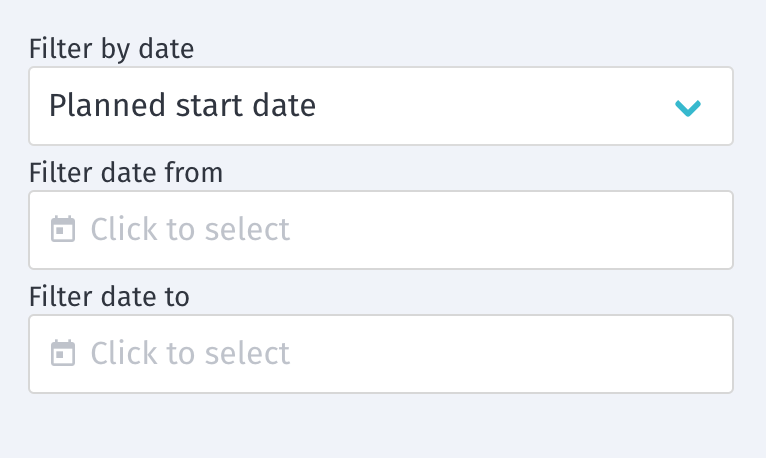The height and width of the screenshot is (458, 766).
Task: Click the word 'select' in the from-date field
Action: [x=247, y=230]
